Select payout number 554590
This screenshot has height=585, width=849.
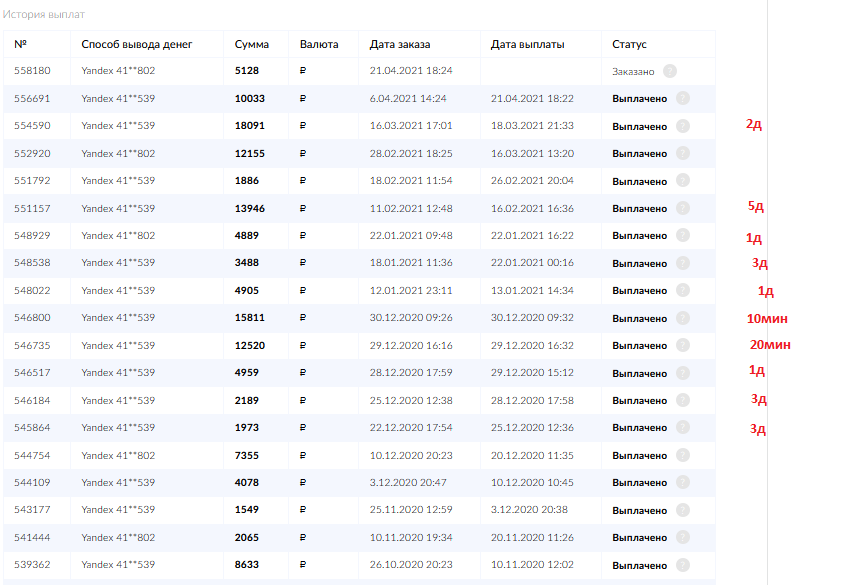coord(32,126)
